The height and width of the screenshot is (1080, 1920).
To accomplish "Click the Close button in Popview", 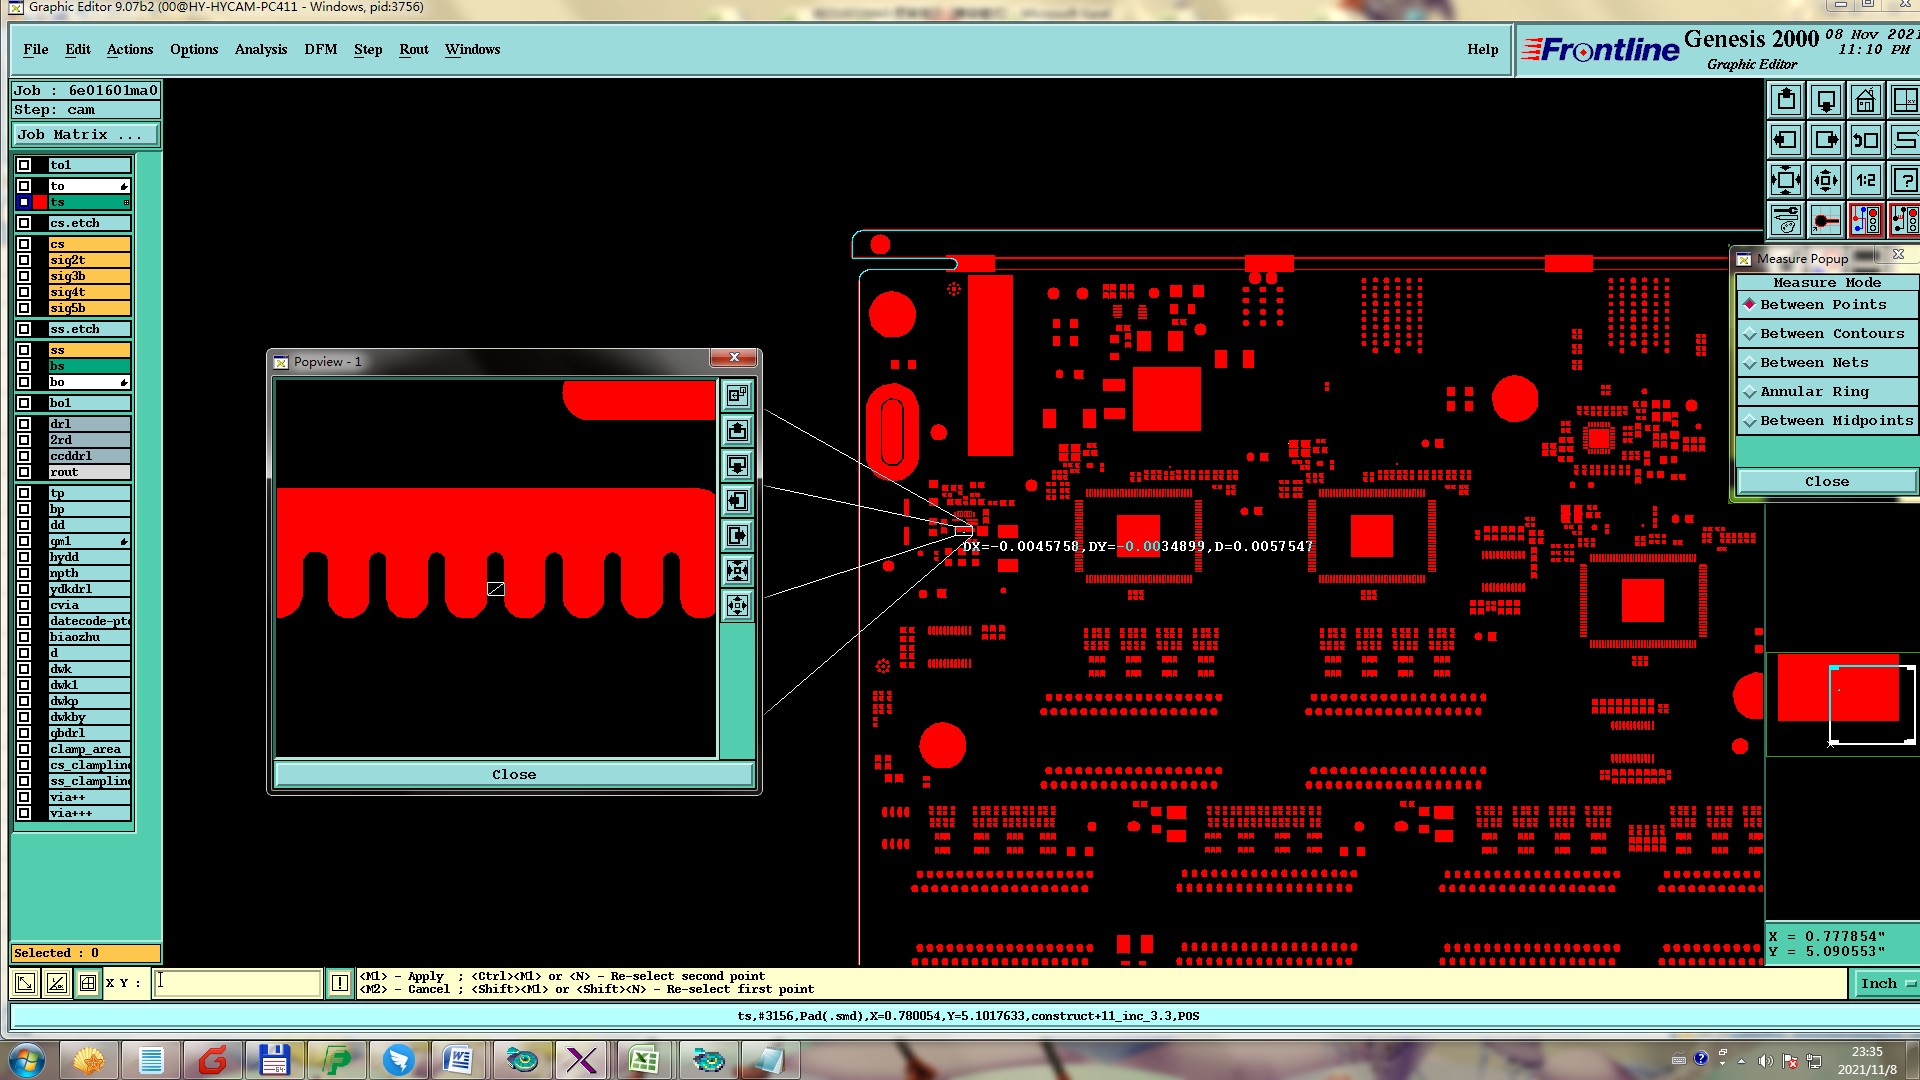I will click(513, 775).
